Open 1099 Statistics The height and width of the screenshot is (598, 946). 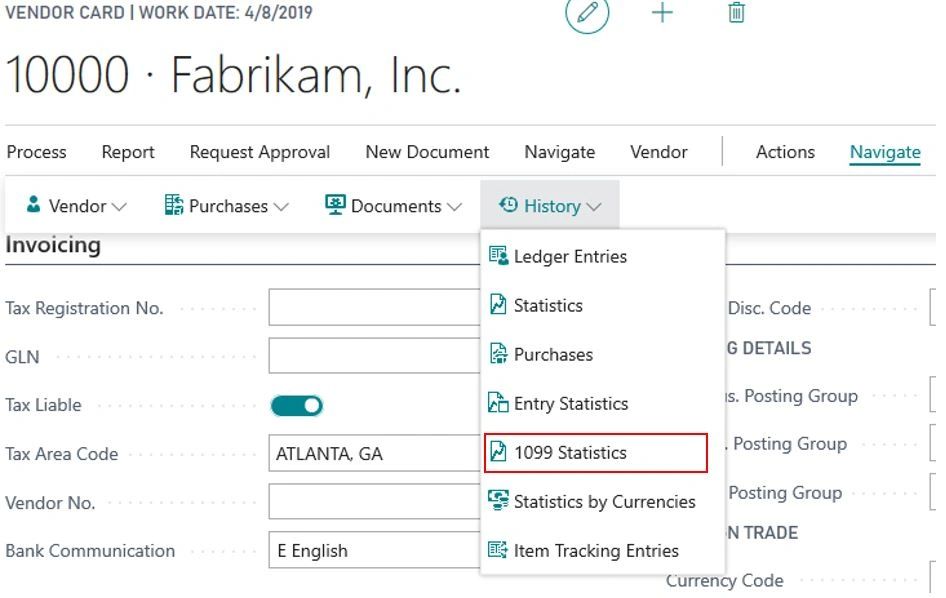(x=595, y=453)
